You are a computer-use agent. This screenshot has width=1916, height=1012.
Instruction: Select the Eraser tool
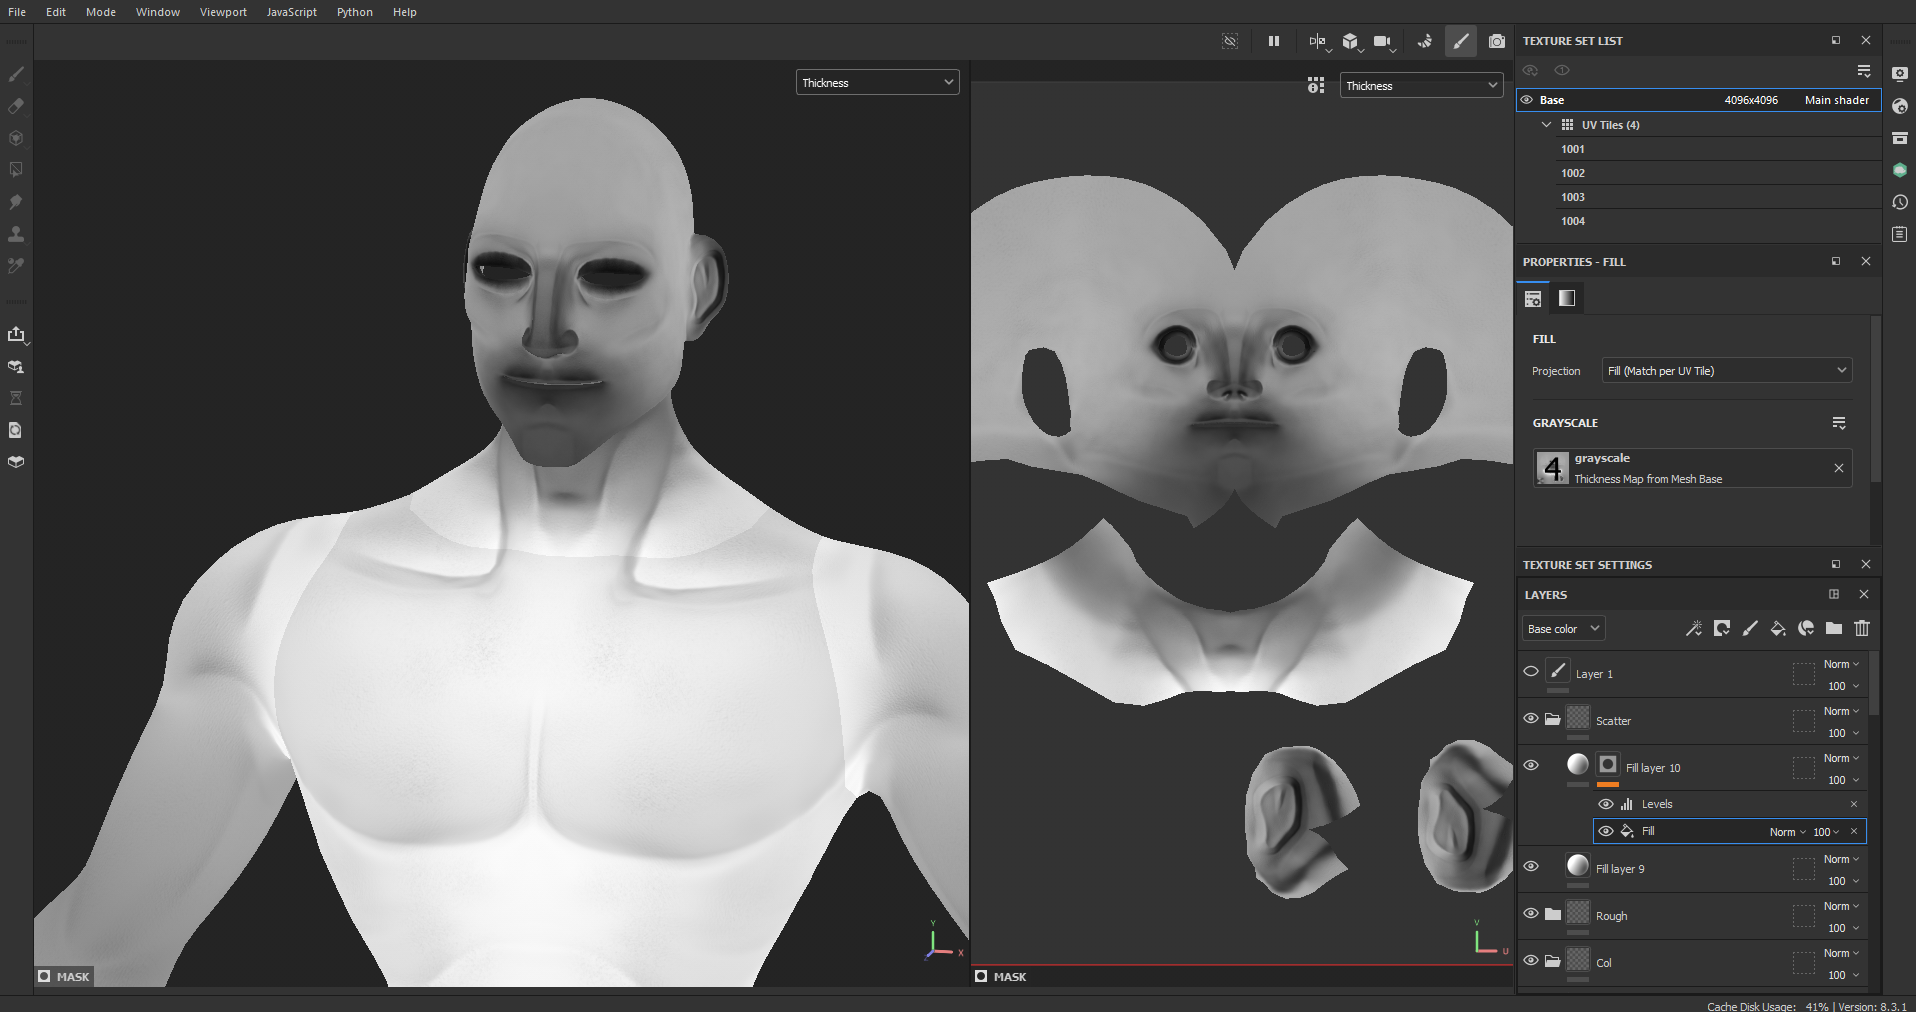pos(16,105)
